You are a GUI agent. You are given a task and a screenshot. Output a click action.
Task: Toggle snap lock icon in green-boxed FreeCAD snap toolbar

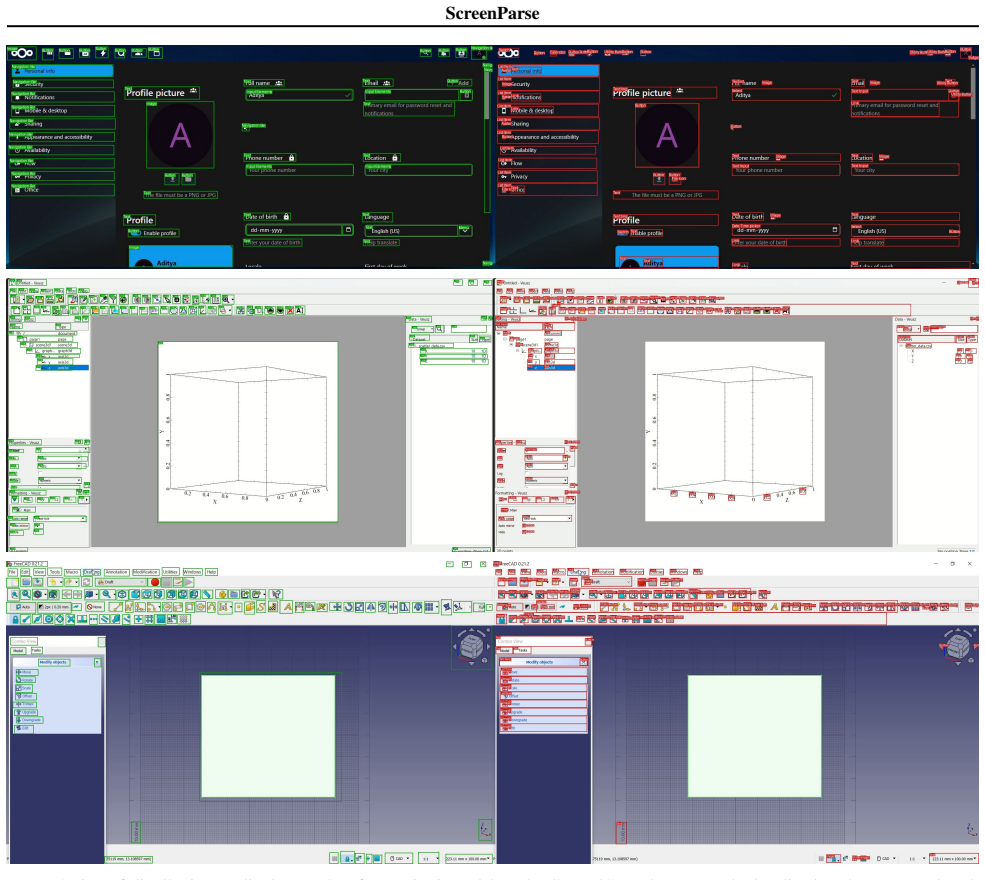[15, 619]
